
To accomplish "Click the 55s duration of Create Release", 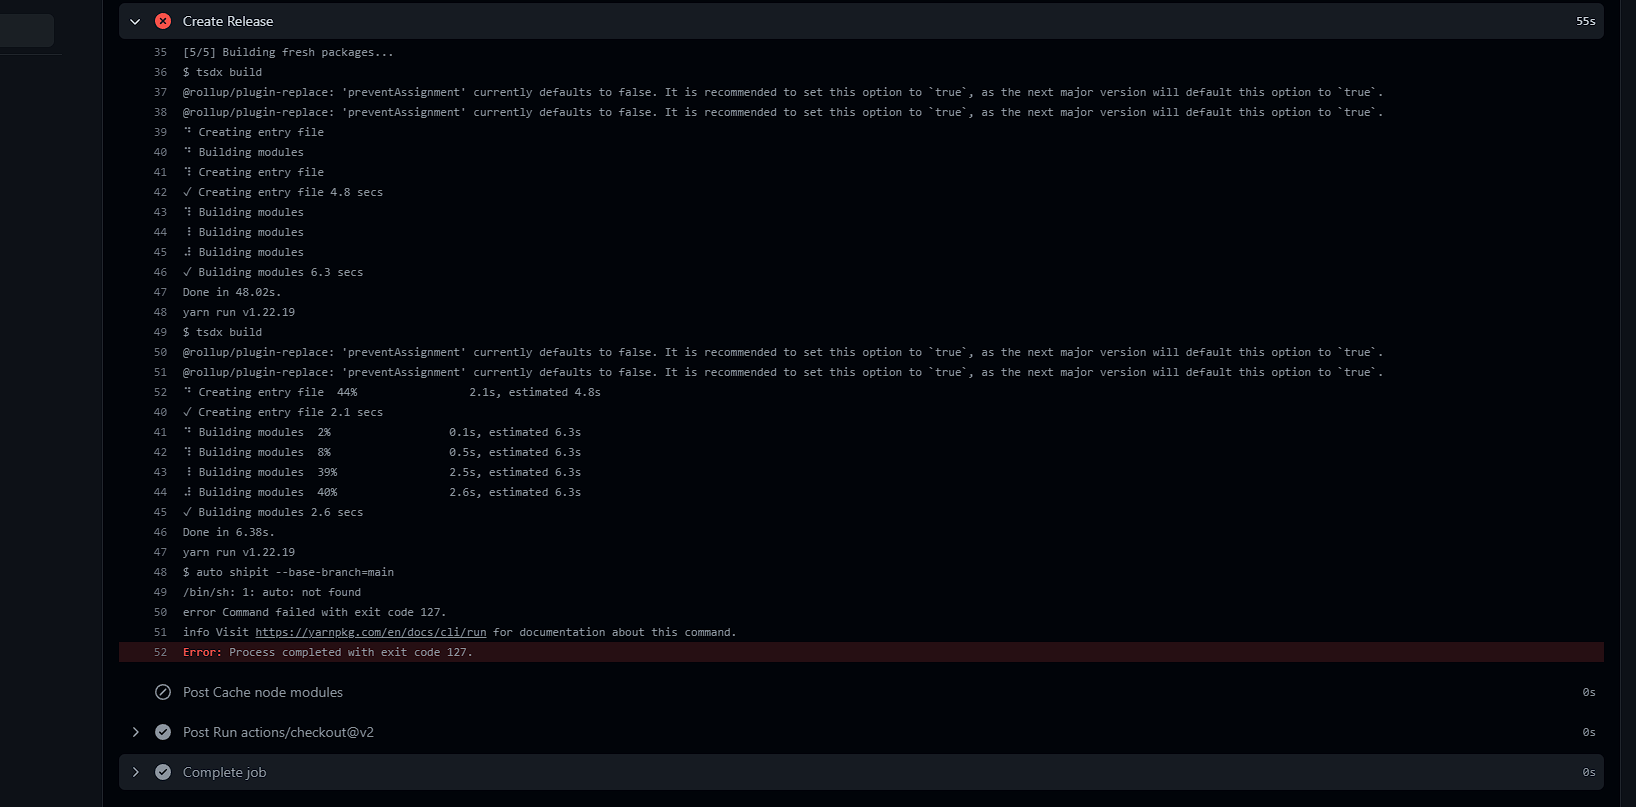I will point(1586,21).
